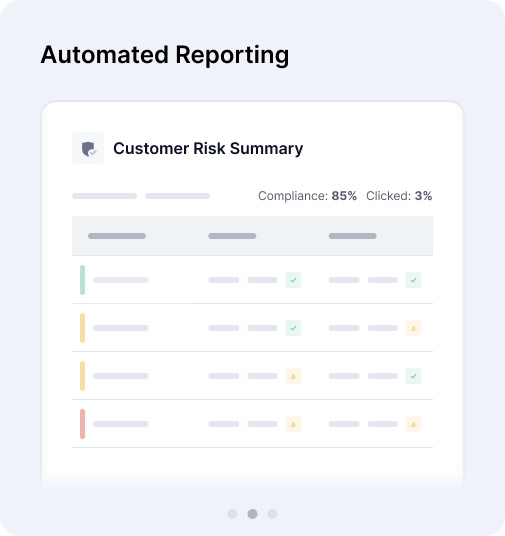Click the first yellow row's check icon
The width and height of the screenshot is (505, 536).
293,328
